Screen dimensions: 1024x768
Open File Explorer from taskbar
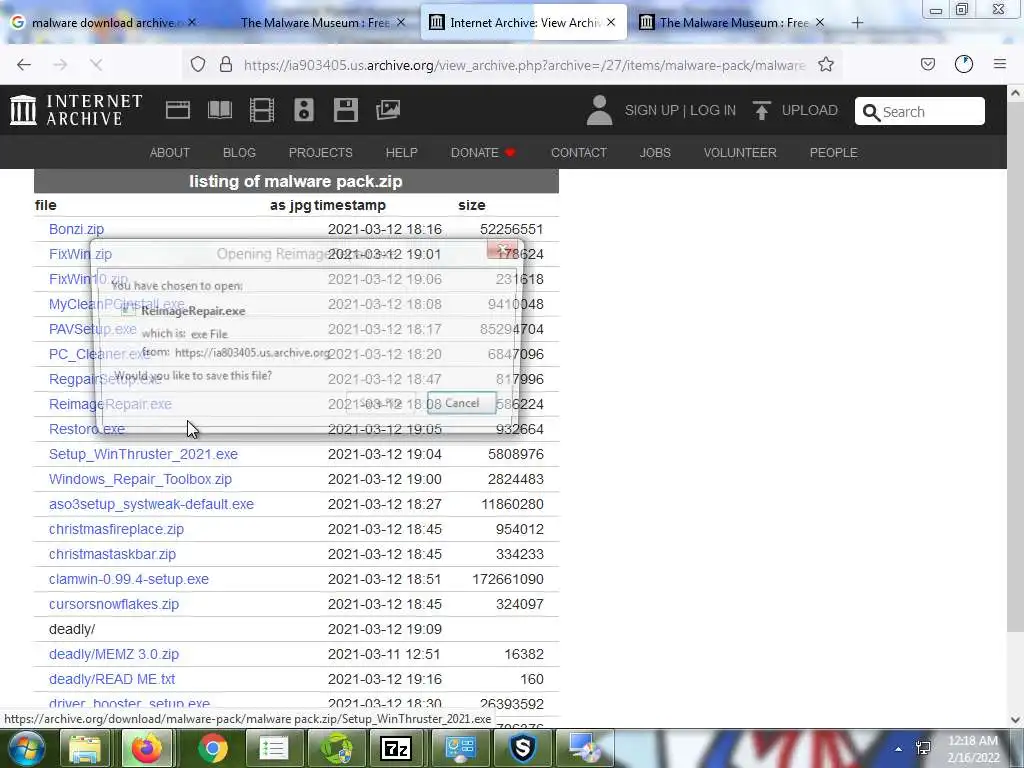pos(85,748)
